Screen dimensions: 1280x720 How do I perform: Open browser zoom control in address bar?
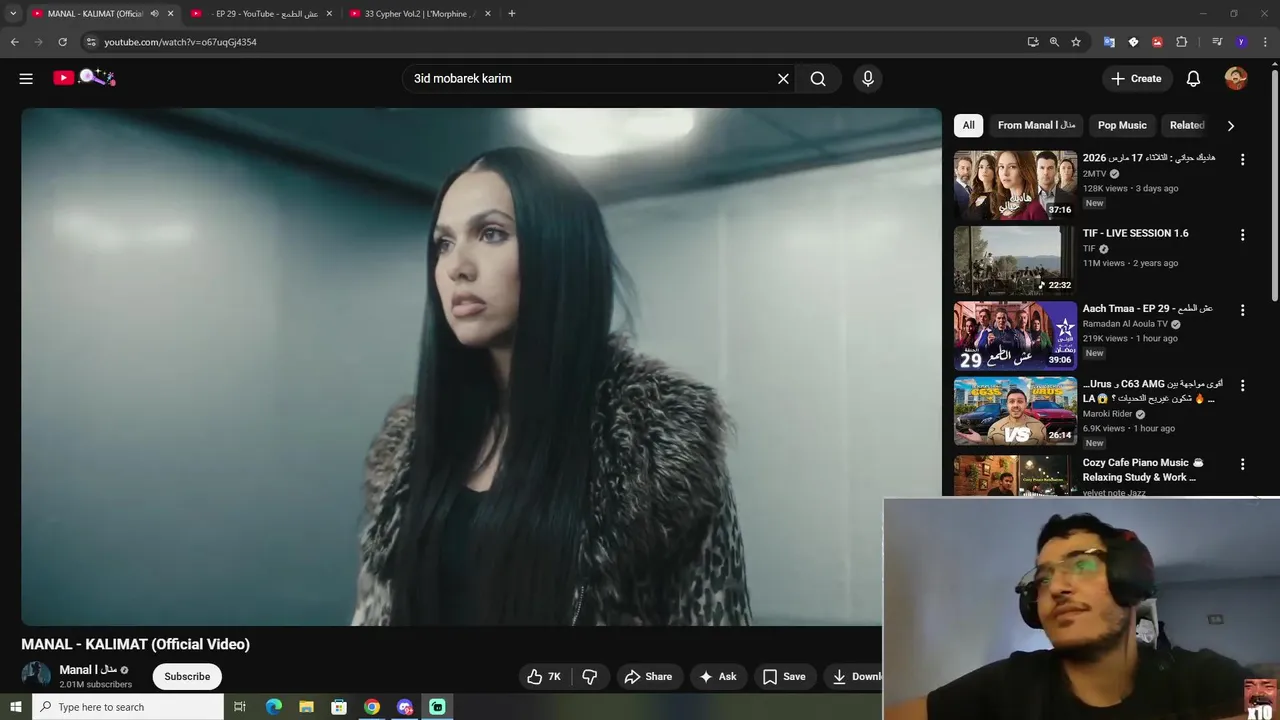[1054, 42]
